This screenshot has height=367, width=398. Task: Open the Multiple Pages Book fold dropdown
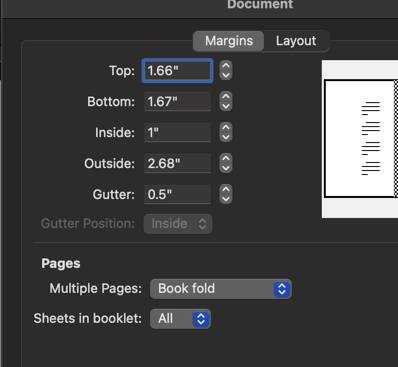(221, 289)
